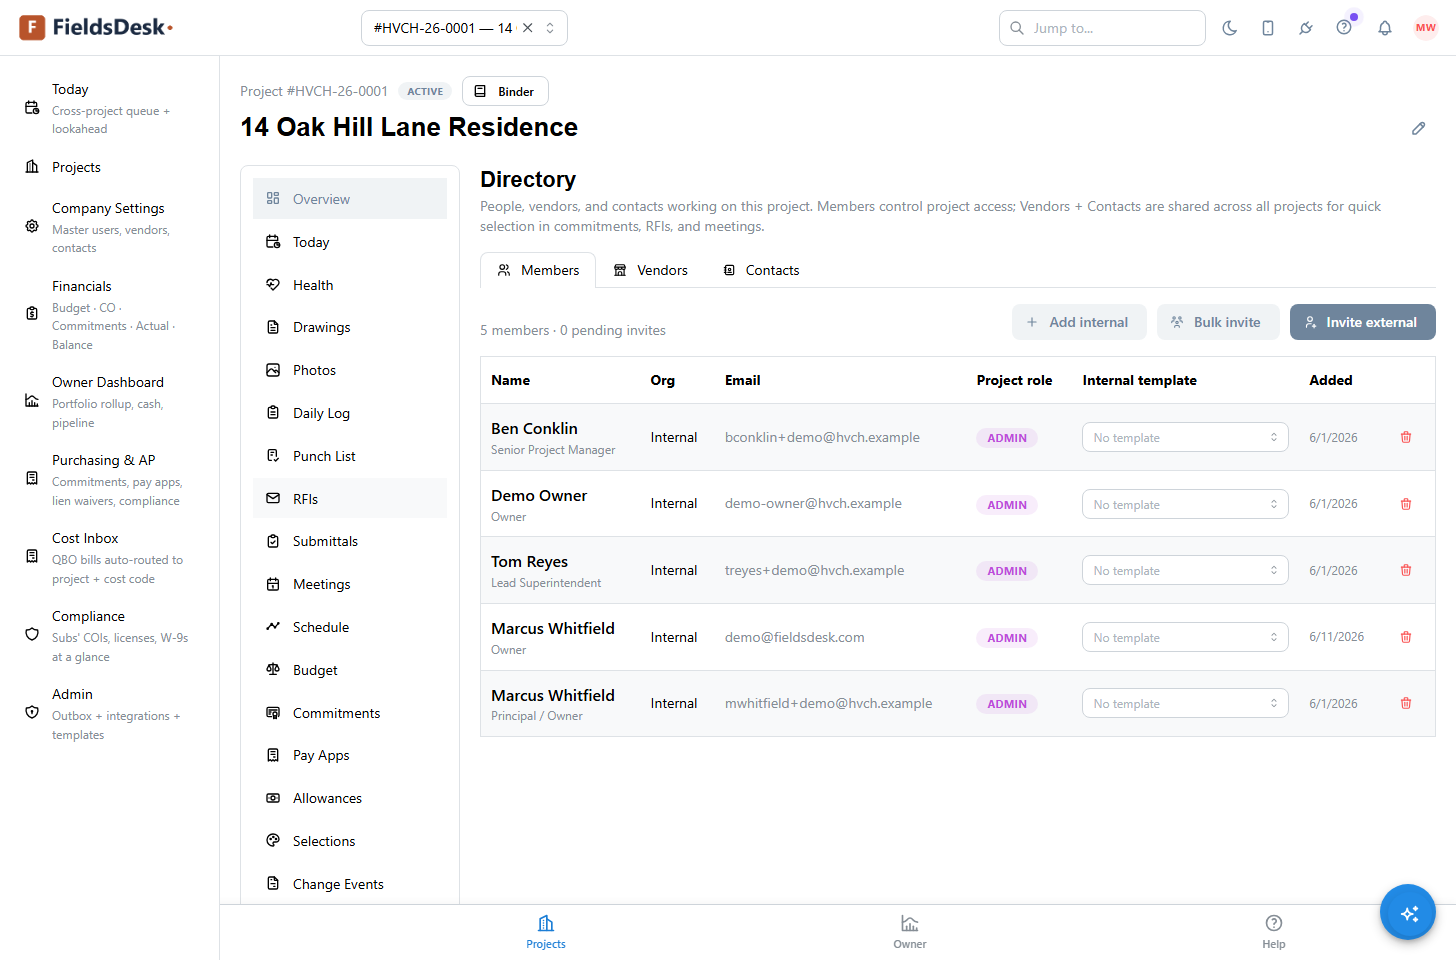Open Demo Owner internal template dropdown

click(1185, 504)
